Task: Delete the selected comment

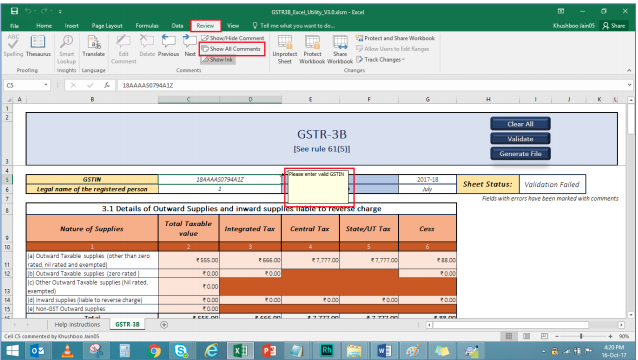Action: coord(147,46)
